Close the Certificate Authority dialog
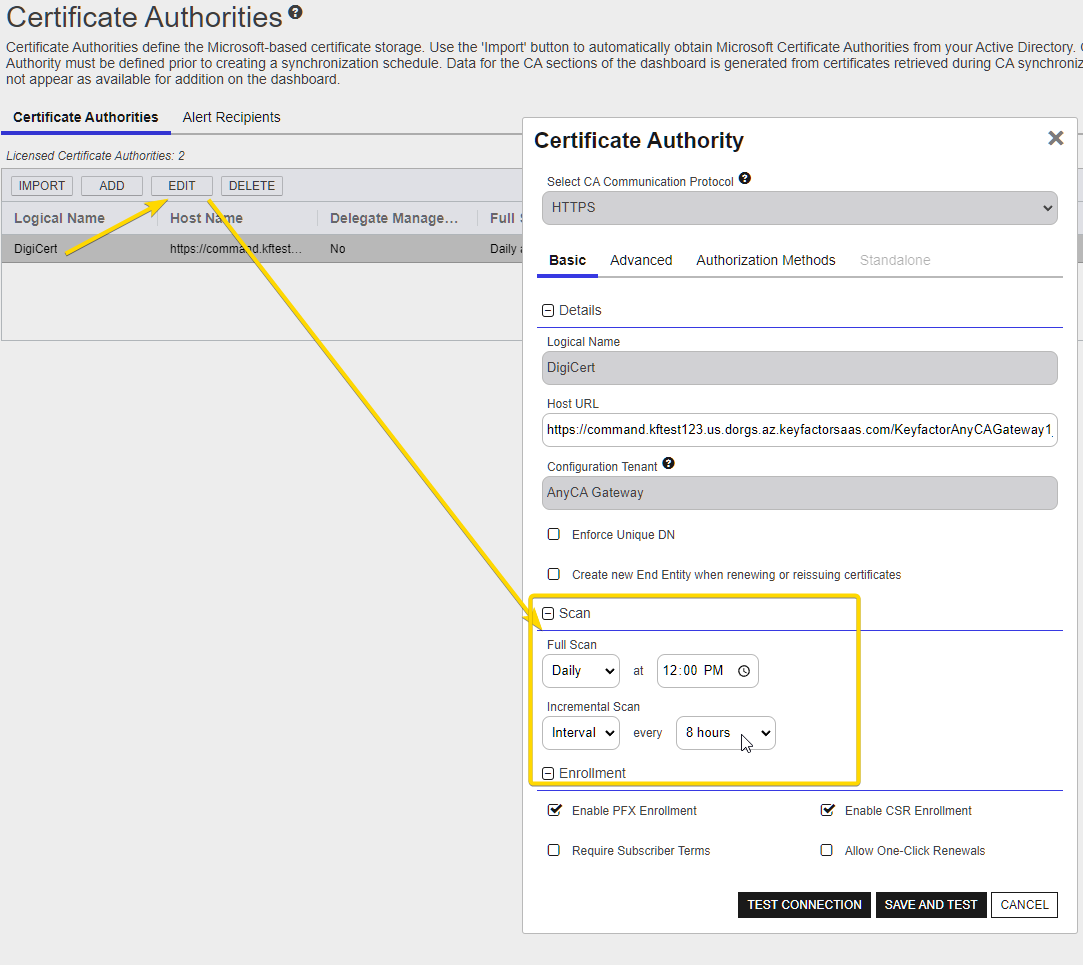The width and height of the screenshot is (1083, 965). tap(1055, 139)
